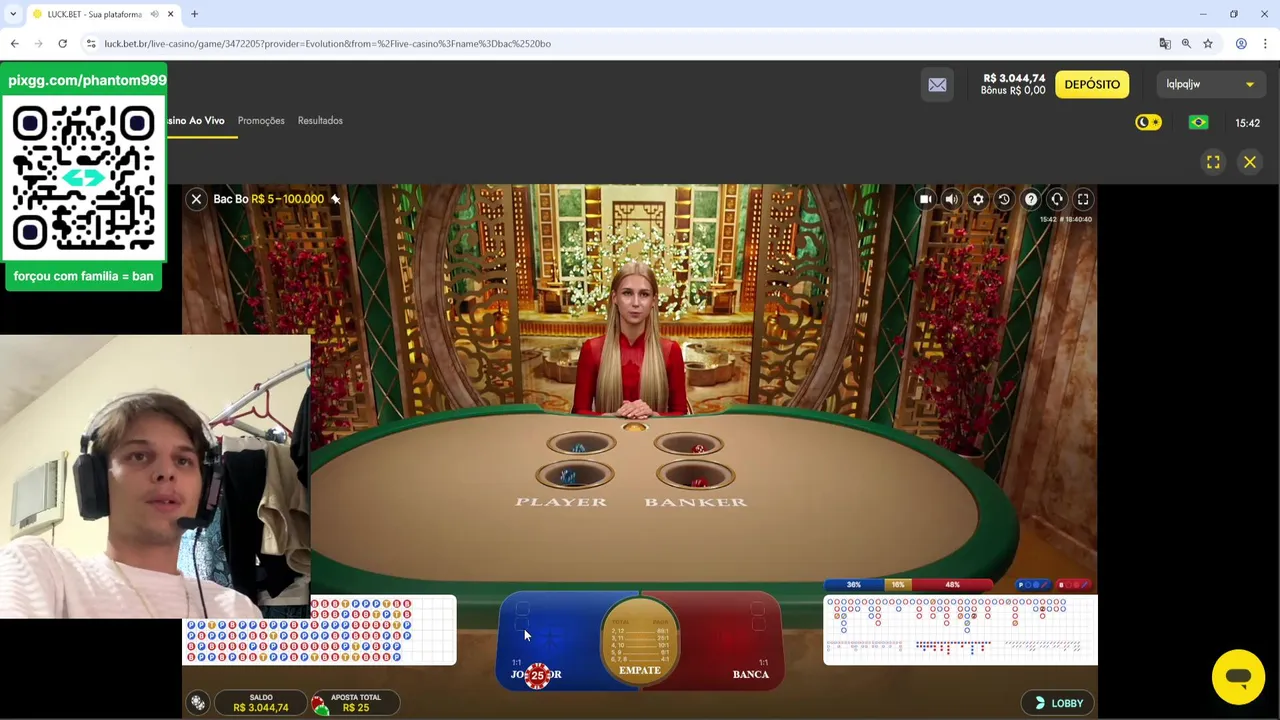Viewport: 1280px width, 720px height.
Task: Click the 25 chip on Jogador
Action: [x=538, y=676]
